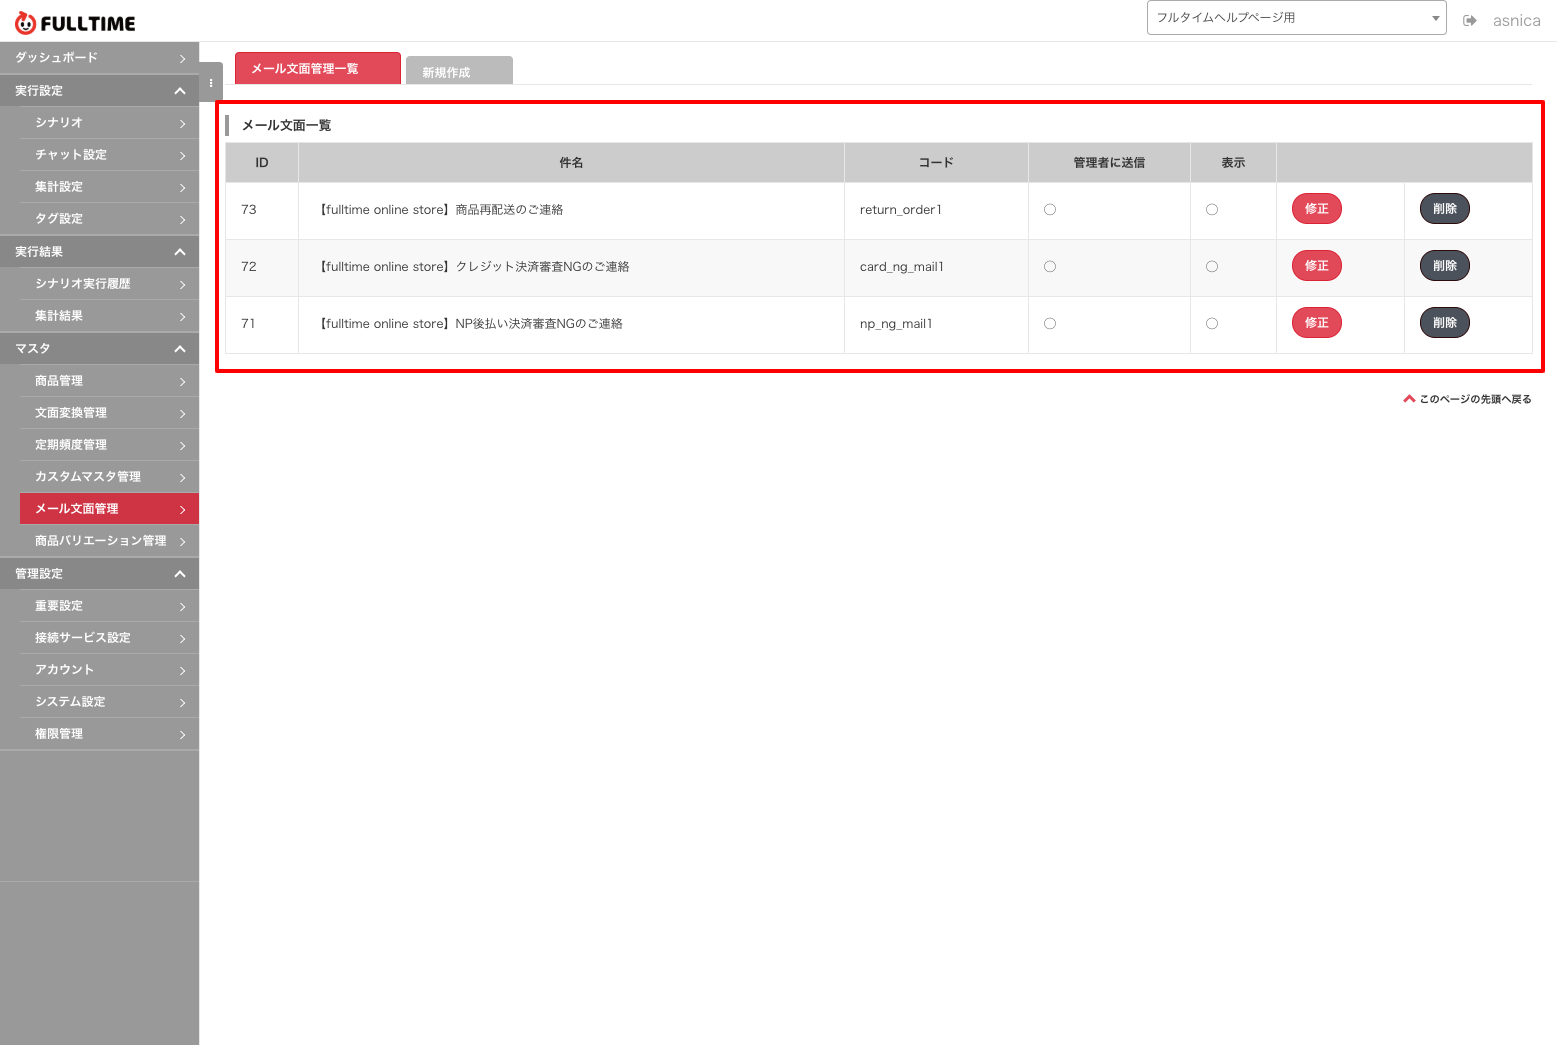Click the 表示 column header
Screen dimensions: 1557x1045
tap(1233, 163)
